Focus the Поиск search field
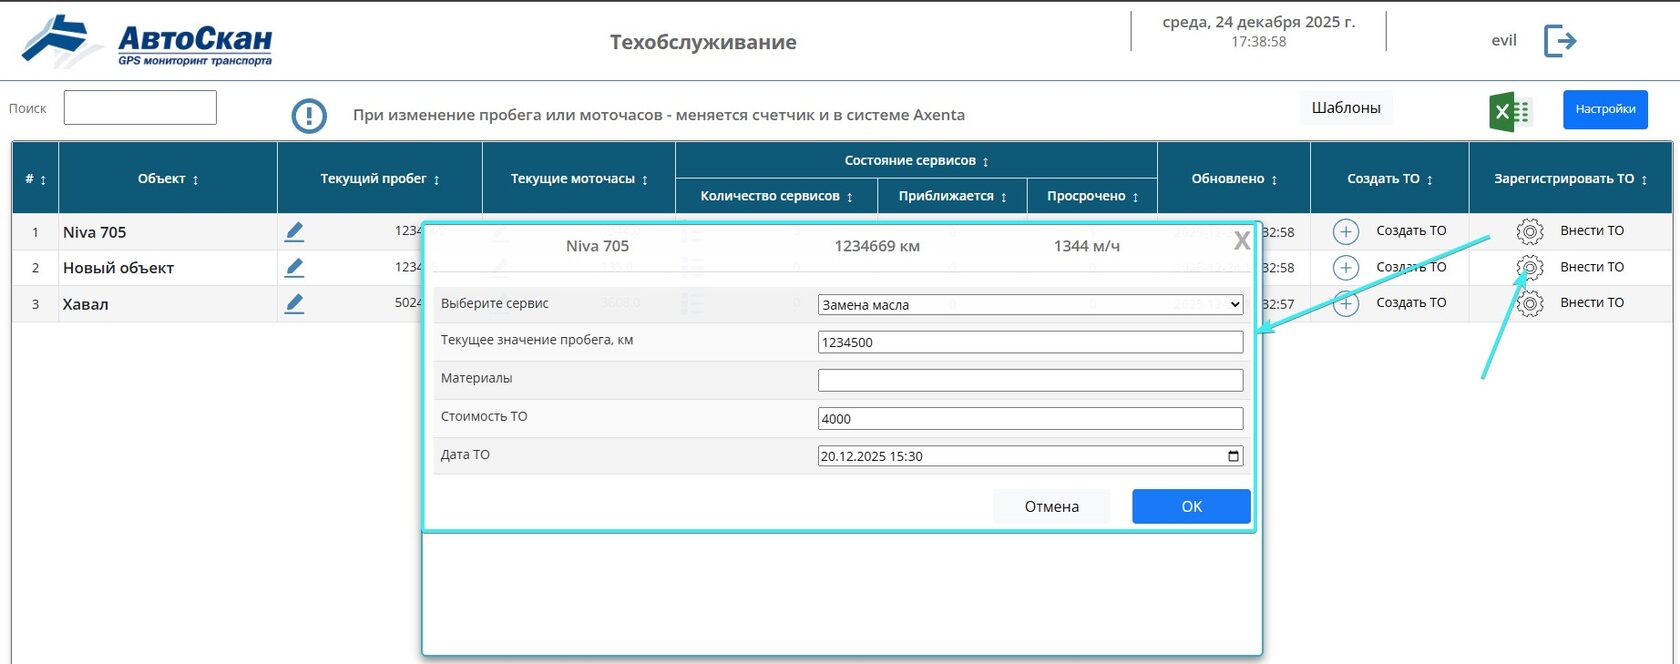Image resolution: width=1680 pixels, height=664 pixels. (140, 108)
